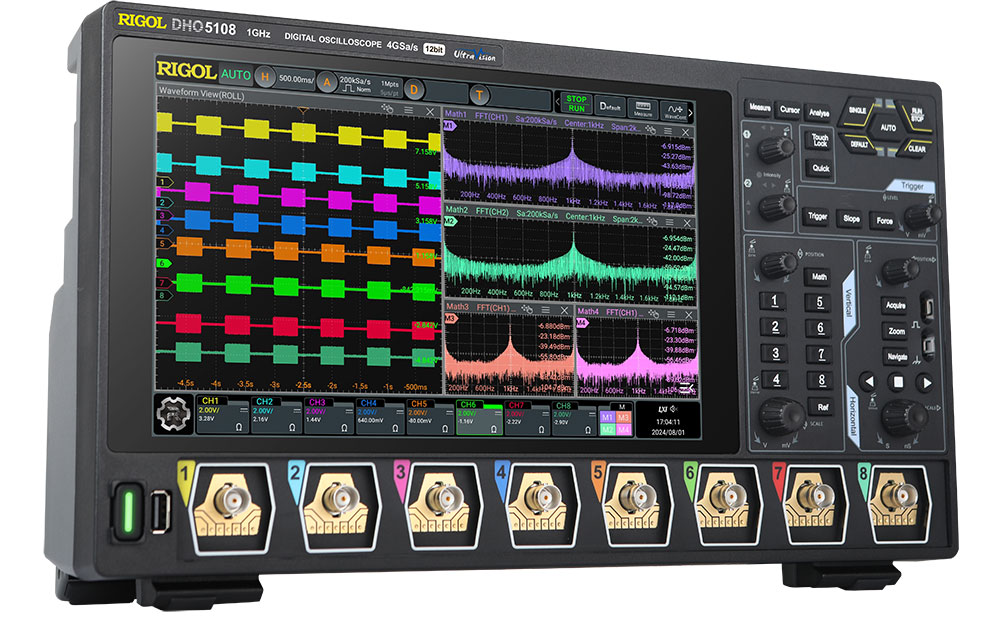Open the Waveform View hamburger menu
Screen dimensions: 1000x622
click(x=408, y=110)
